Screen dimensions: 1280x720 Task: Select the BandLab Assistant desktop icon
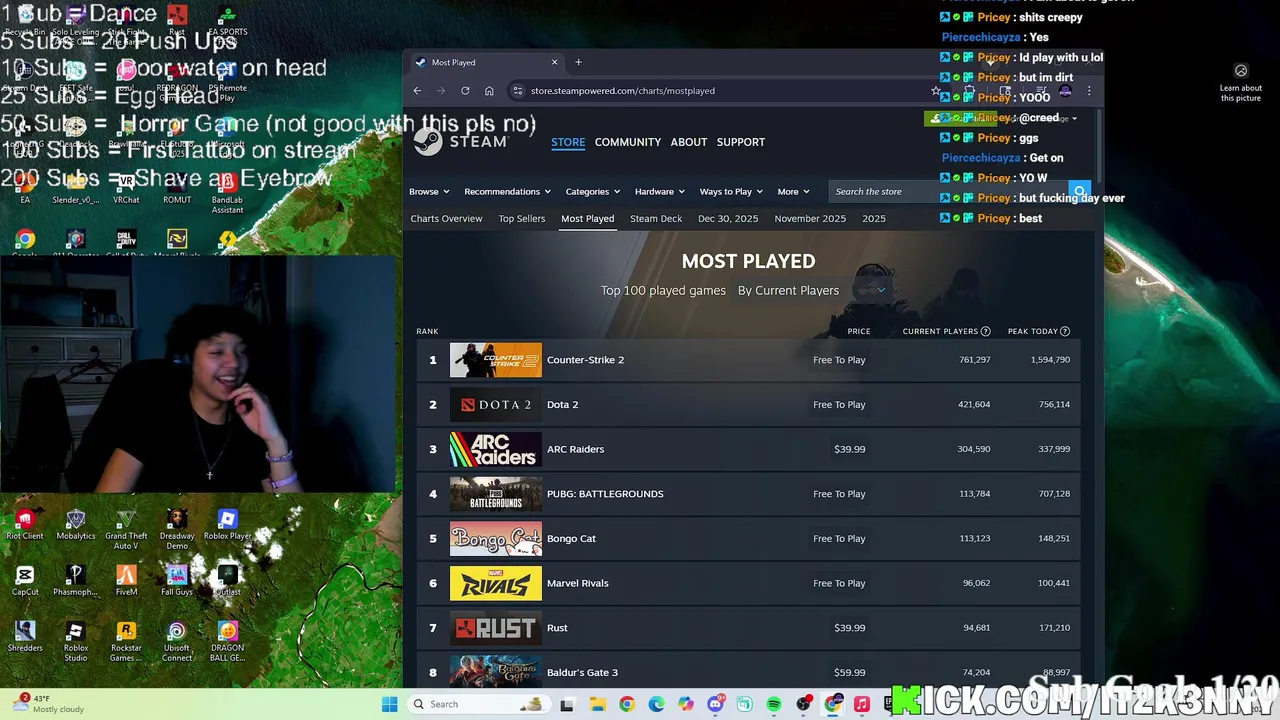(227, 192)
